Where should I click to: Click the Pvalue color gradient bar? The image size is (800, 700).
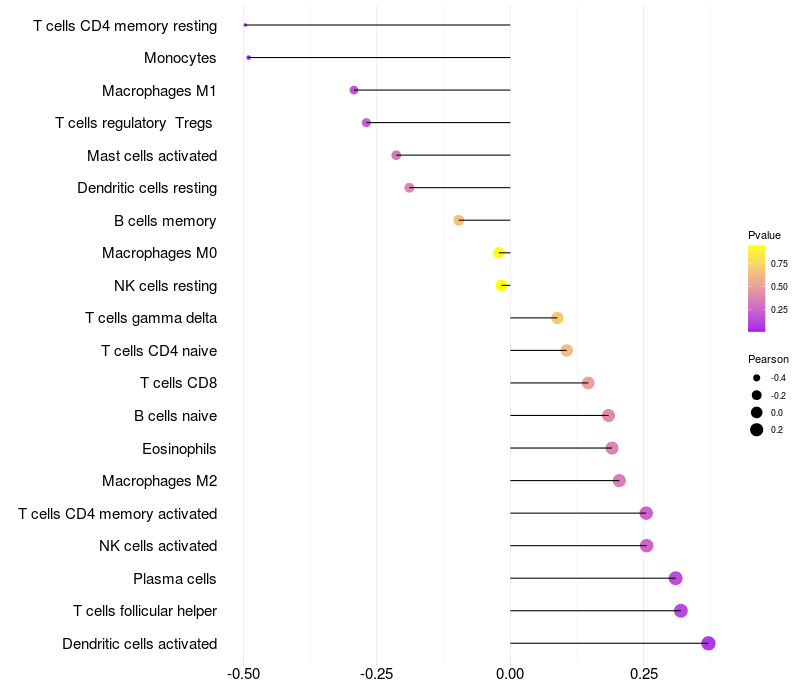pos(757,288)
